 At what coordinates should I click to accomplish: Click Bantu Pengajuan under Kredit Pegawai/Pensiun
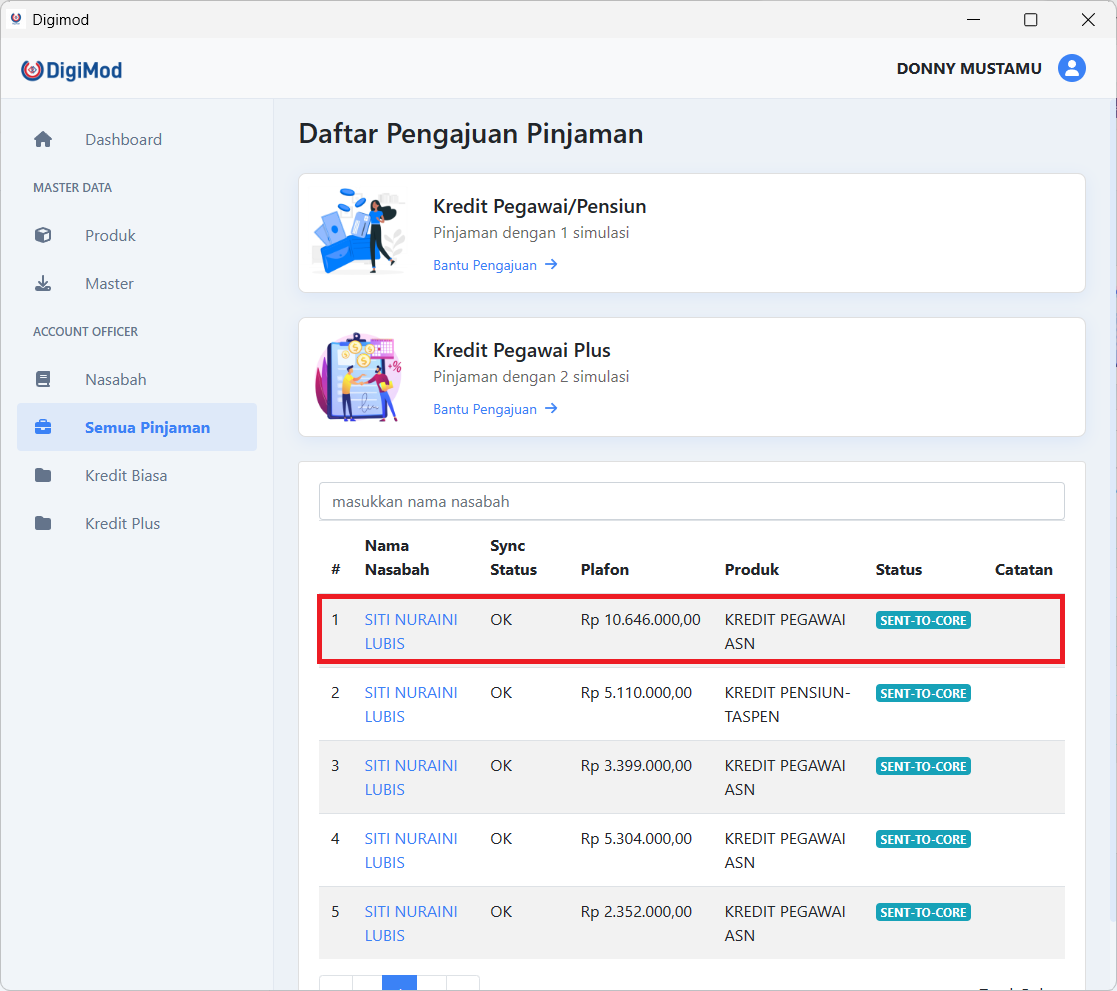[495, 265]
